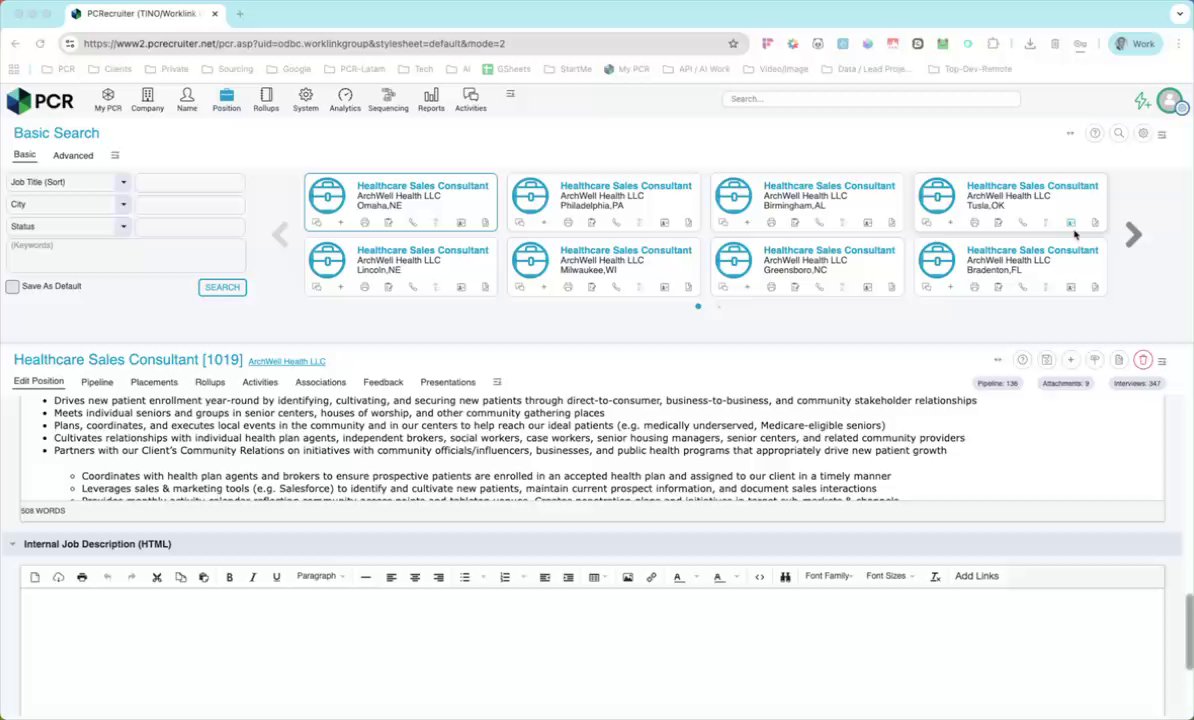Toggle center alignment in editor
The width and height of the screenshot is (1194, 720).
415,578
